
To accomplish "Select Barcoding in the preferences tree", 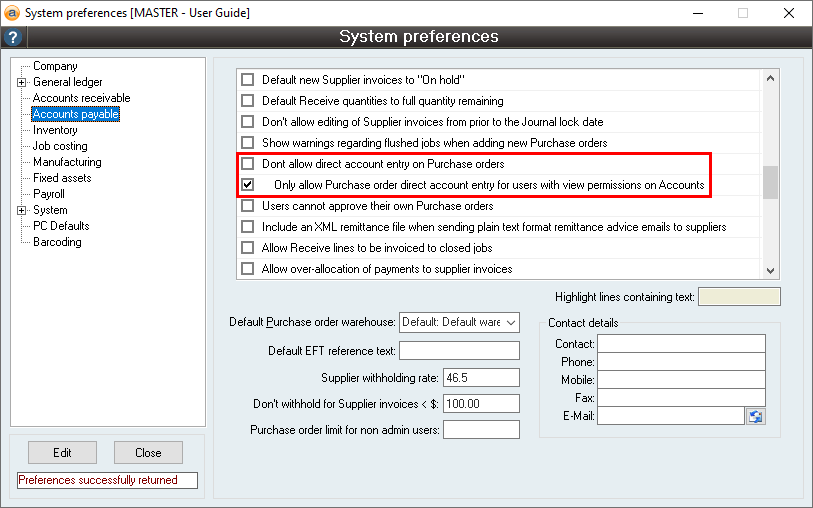I will click(57, 242).
